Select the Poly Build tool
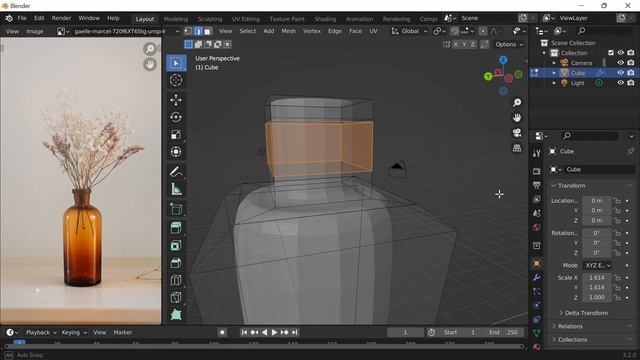The height and width of the screenshot is (360, 640). click(176, 315)
